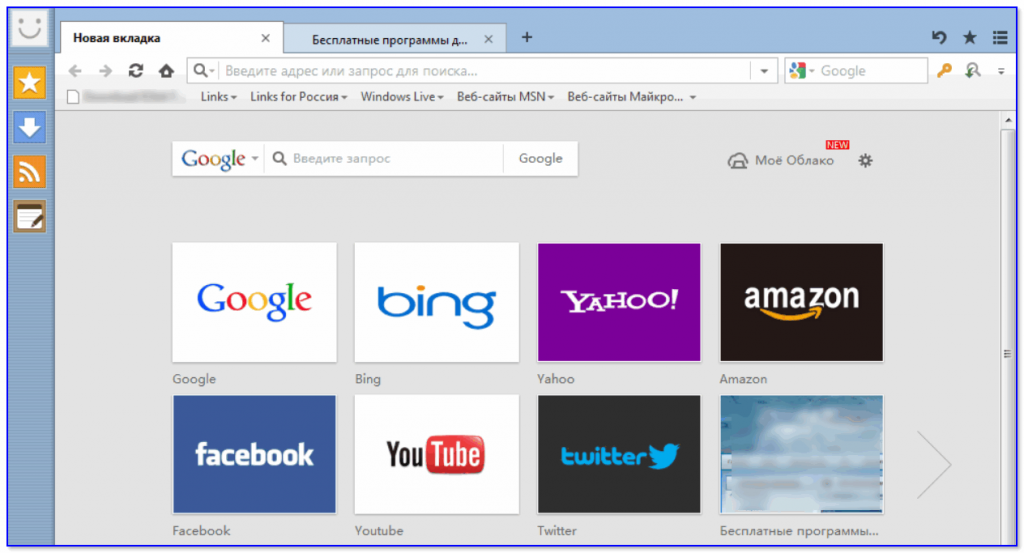
Task: Open the Windows Live bookmarks dropdown
Action: click(x=402, y=97)
